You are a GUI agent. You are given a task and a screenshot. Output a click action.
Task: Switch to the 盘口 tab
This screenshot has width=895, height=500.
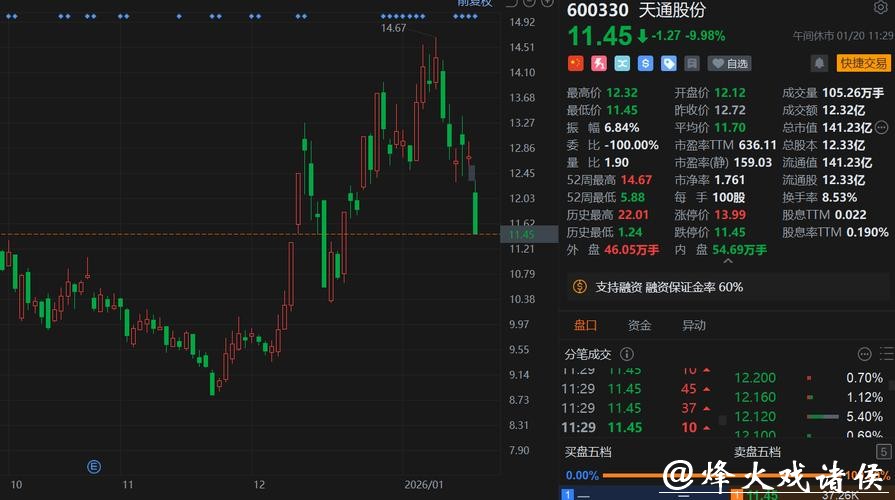coord(585,325)
